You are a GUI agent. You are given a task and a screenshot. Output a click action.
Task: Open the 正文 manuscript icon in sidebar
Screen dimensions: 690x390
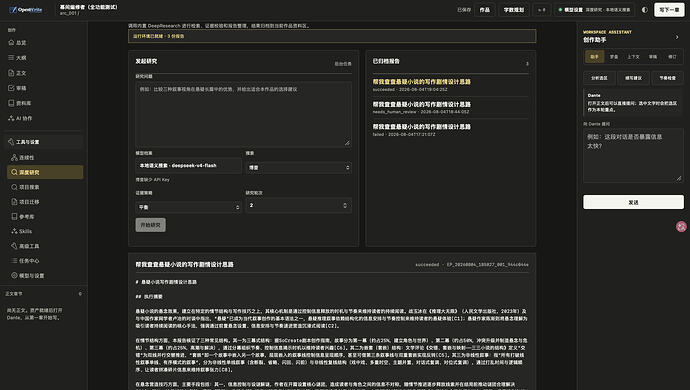(x=11, y=73)
